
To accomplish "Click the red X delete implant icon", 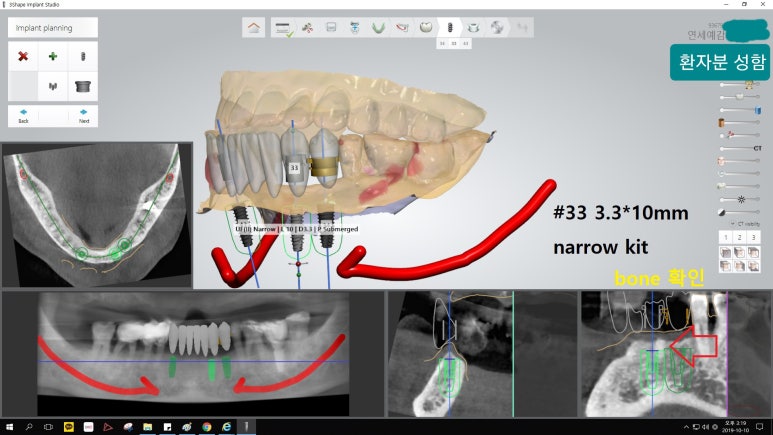I will [23, 57].
